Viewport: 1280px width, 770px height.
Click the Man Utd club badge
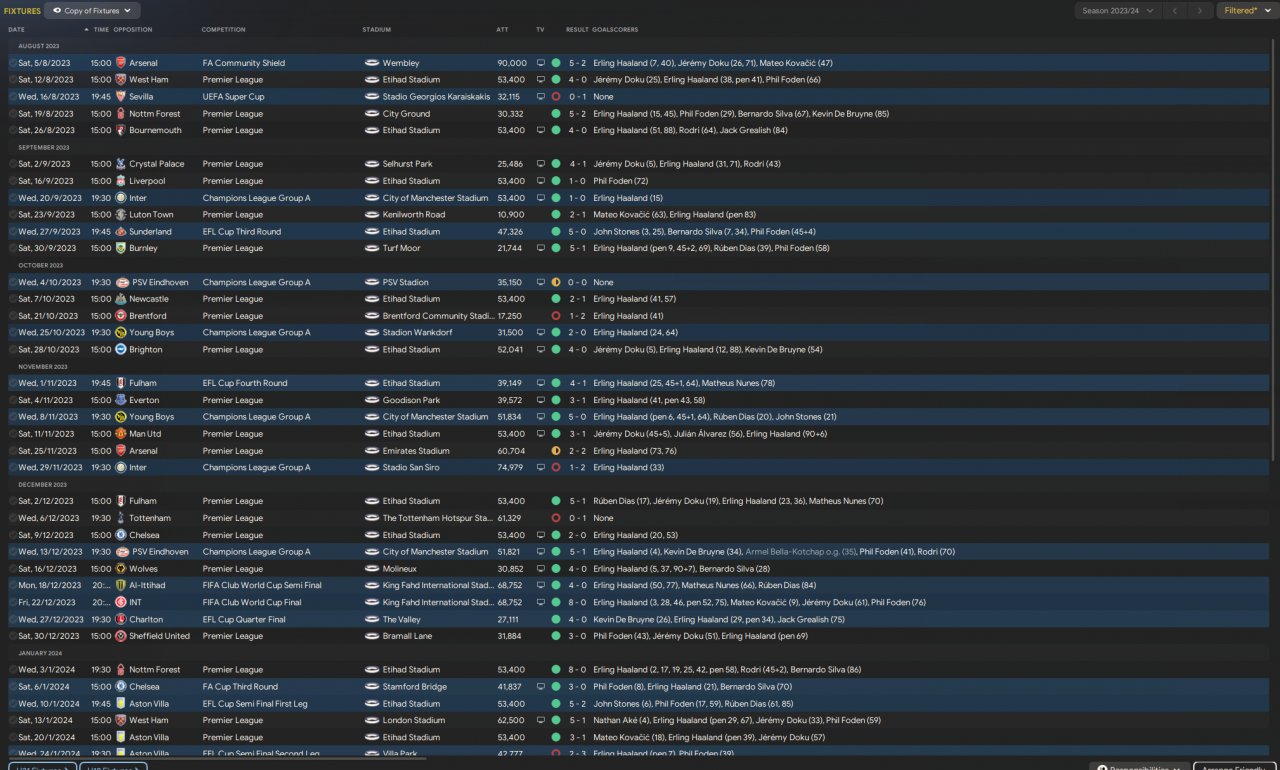[x=121, y=434]
